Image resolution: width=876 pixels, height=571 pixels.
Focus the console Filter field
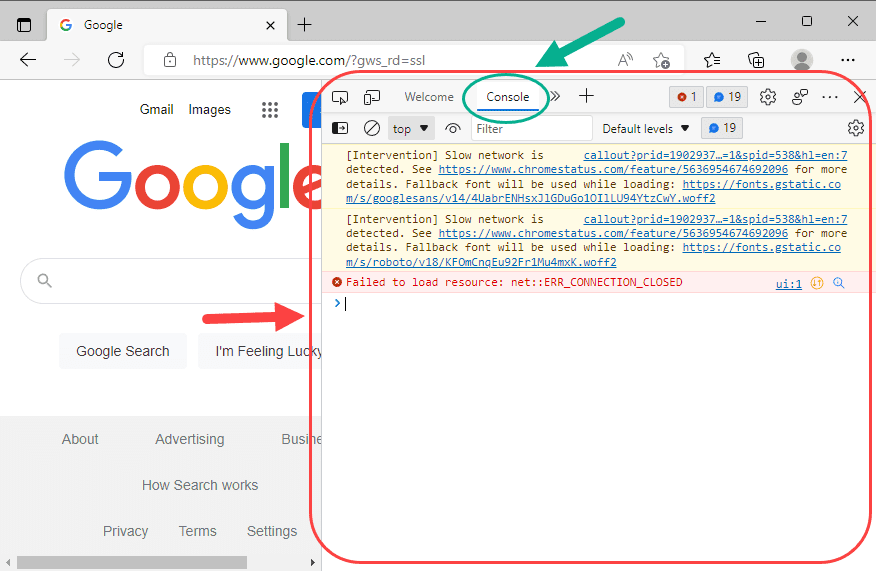[532, 129]
